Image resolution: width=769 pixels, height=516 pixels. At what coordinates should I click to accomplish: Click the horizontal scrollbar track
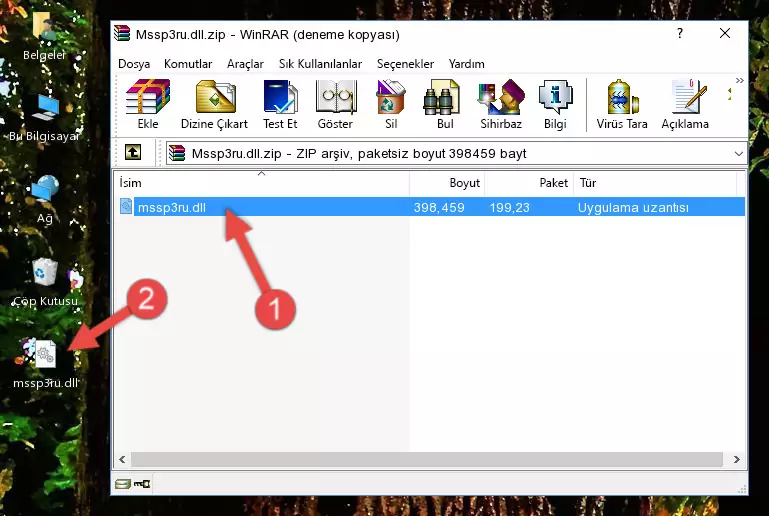point(427,459)
